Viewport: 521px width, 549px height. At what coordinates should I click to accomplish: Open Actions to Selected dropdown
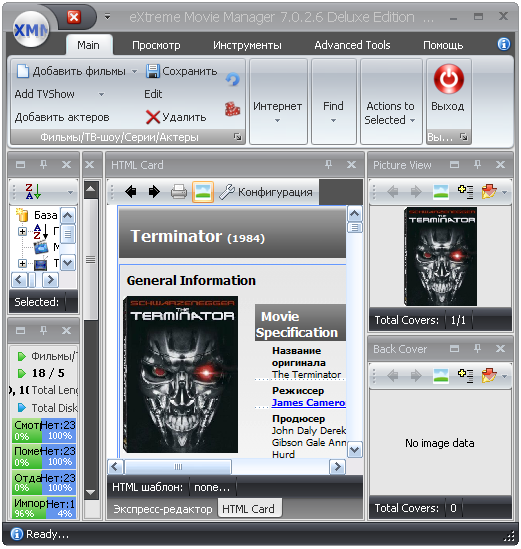click(x=391, y=102)
